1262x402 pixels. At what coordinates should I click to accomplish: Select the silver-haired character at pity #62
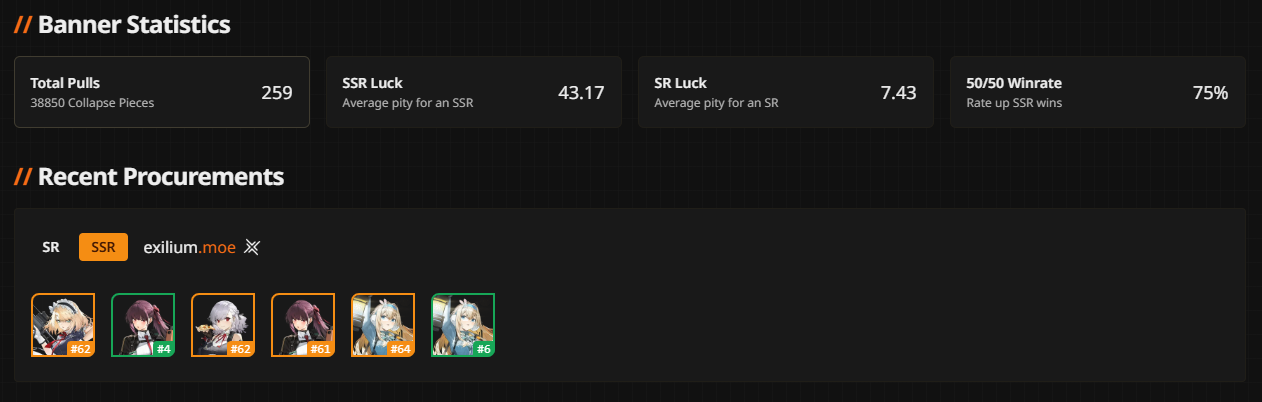223,325
